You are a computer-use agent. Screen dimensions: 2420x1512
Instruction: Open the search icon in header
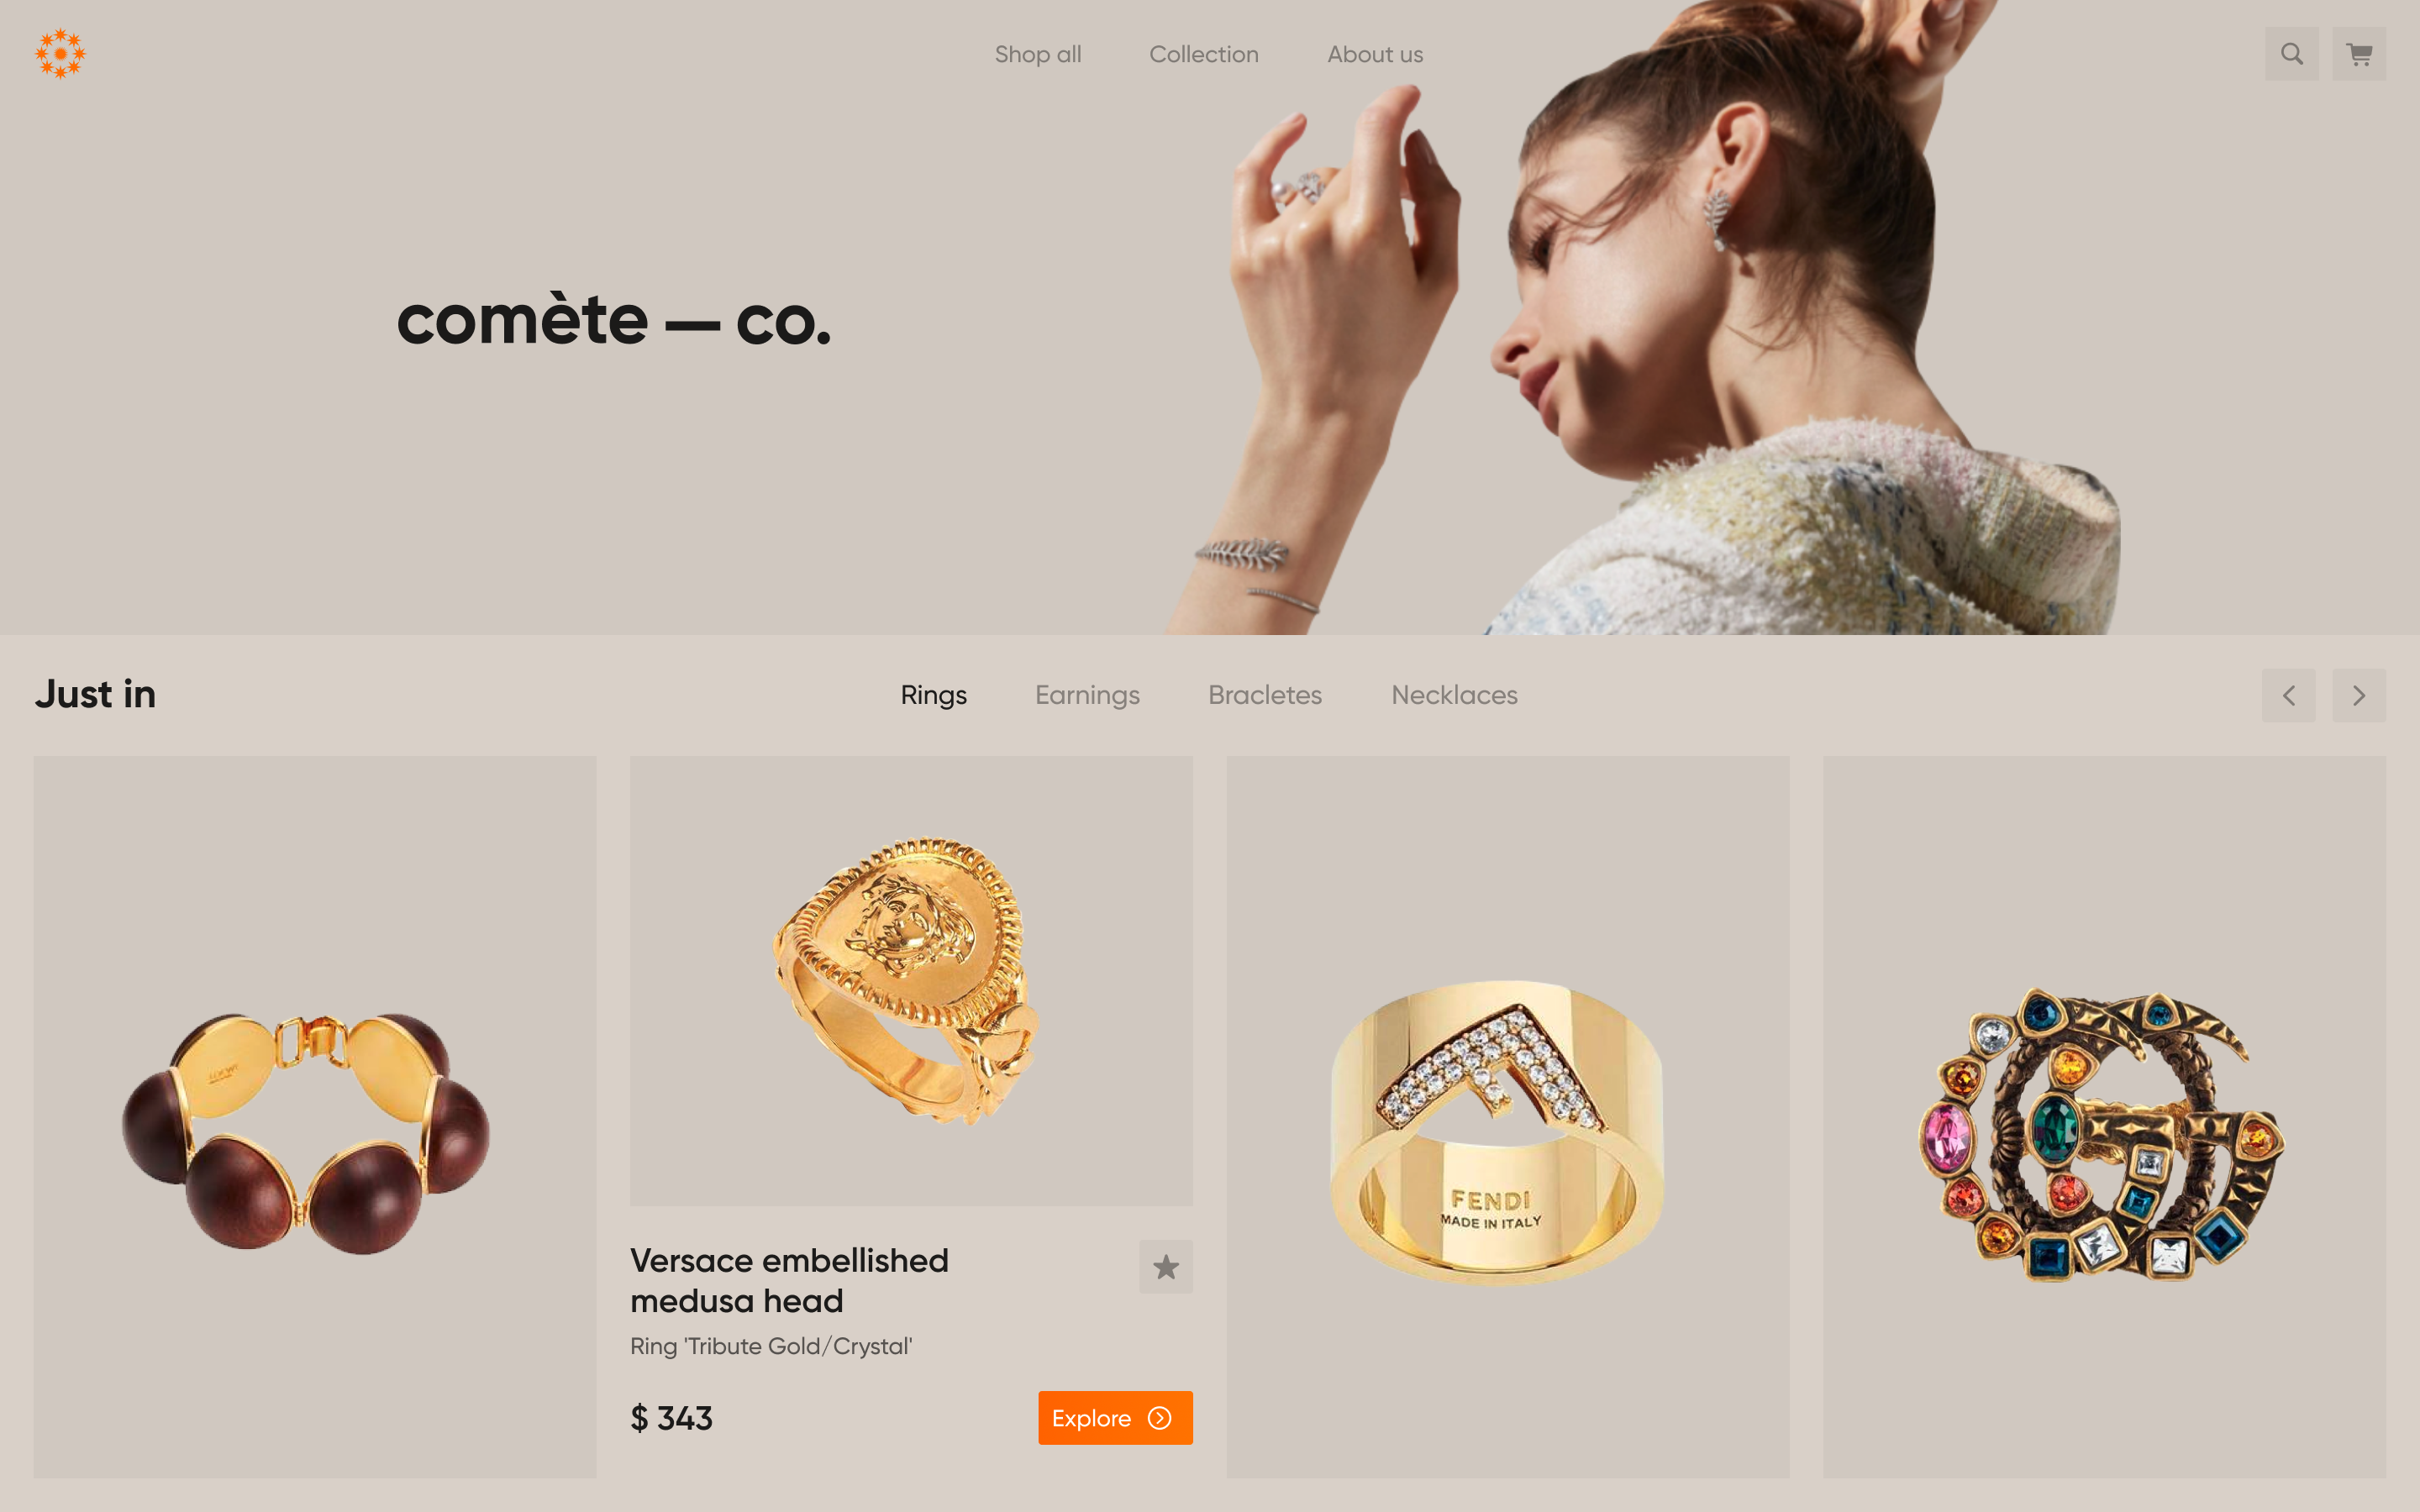(2291, 54)
